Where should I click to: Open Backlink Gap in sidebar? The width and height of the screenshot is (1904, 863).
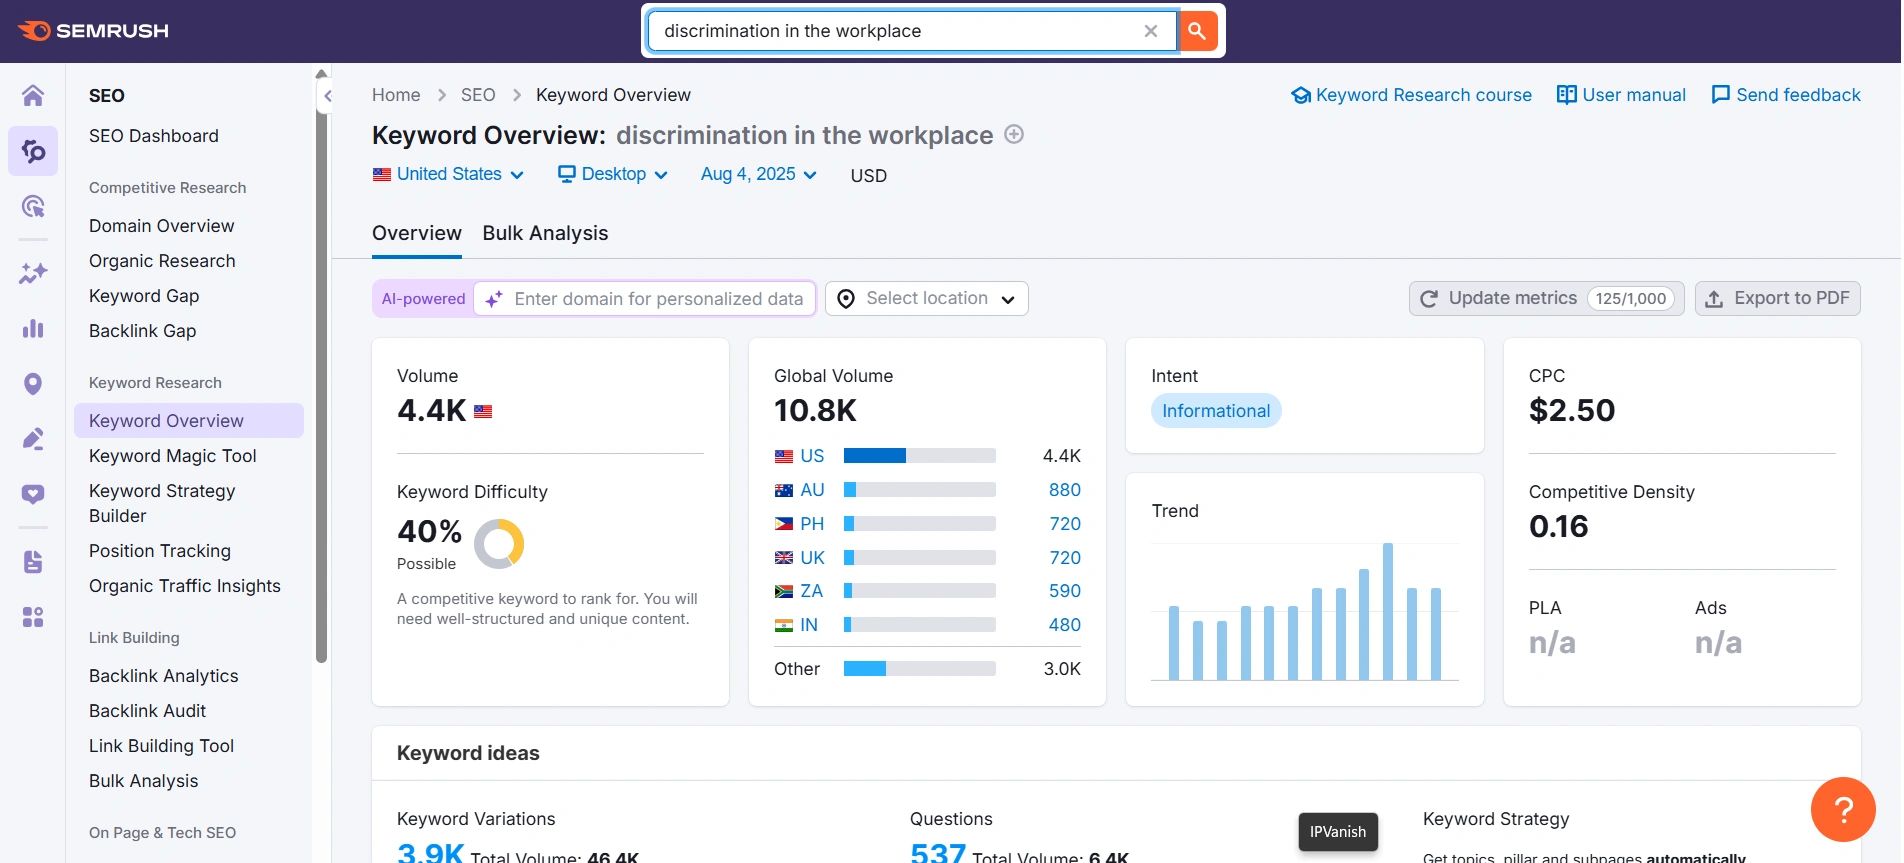coord(143,331)
